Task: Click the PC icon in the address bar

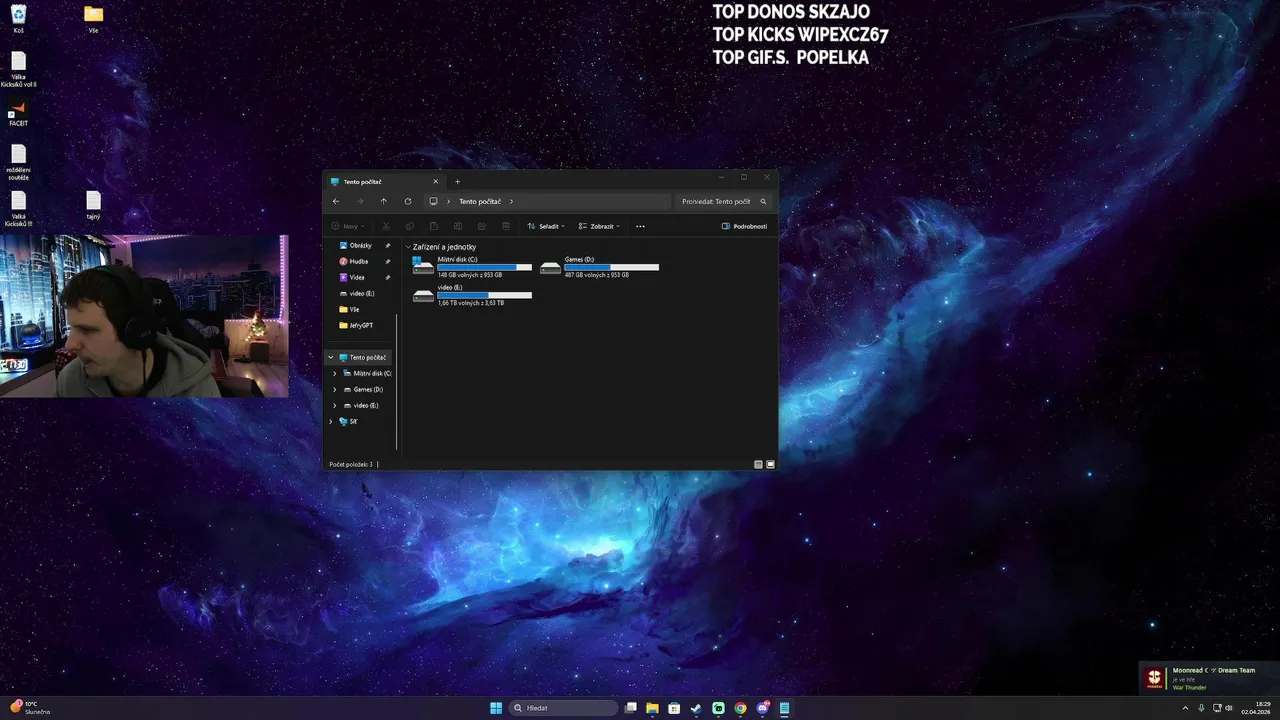Action: (433, 201)
